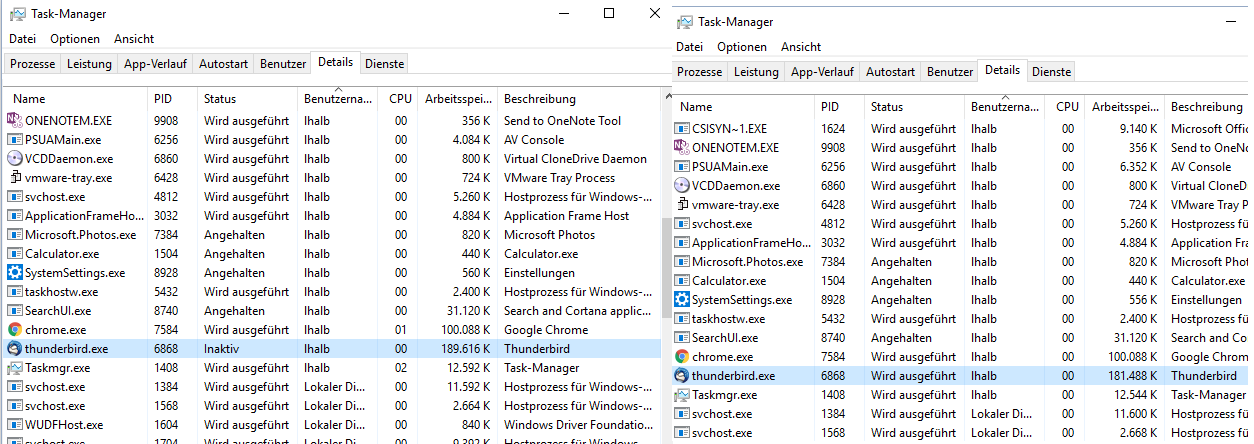Click thunderbird.exe icon in left window

[x=14, y=348]
